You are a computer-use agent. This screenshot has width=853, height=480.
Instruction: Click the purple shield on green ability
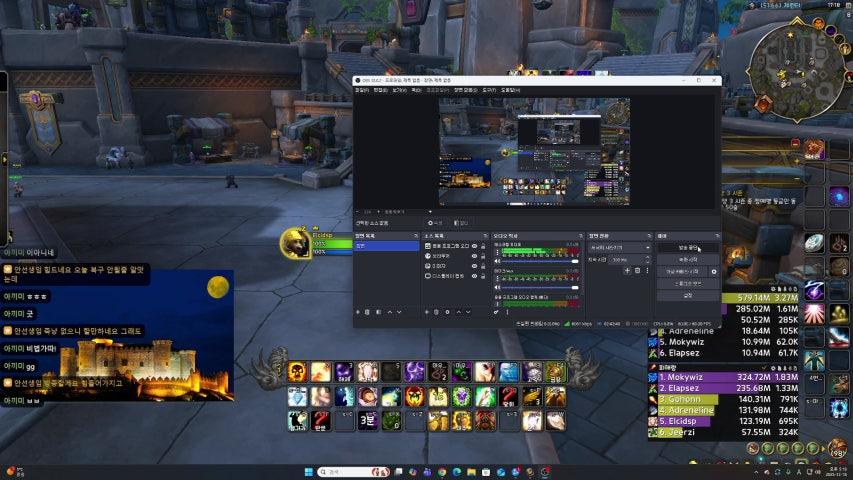point(461,397)
